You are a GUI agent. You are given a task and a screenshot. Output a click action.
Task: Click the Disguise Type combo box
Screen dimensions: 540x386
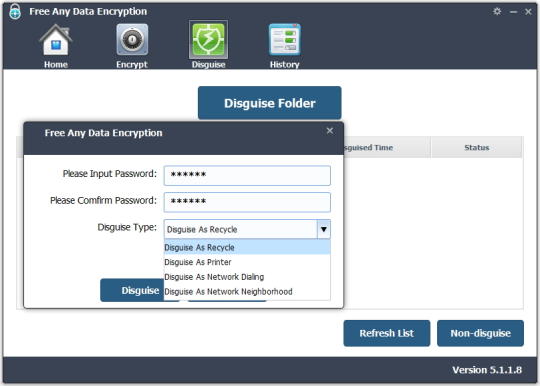pos(247,229)
